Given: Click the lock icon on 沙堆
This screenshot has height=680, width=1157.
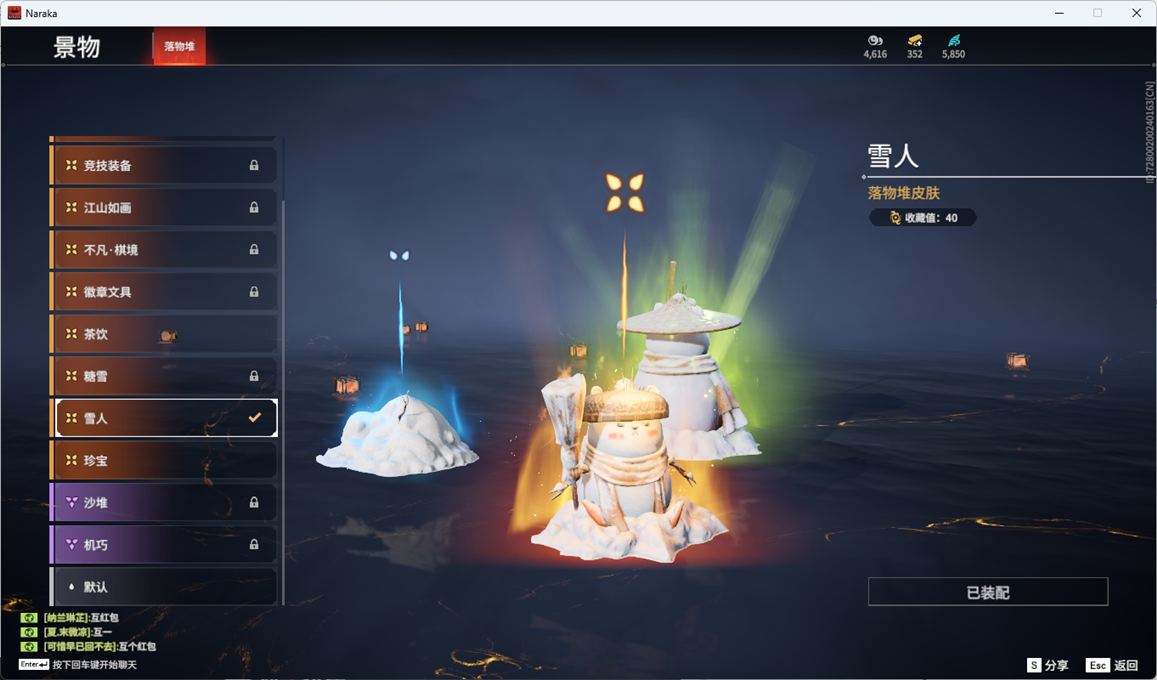Looking at the screenshot, I should 254,502.
